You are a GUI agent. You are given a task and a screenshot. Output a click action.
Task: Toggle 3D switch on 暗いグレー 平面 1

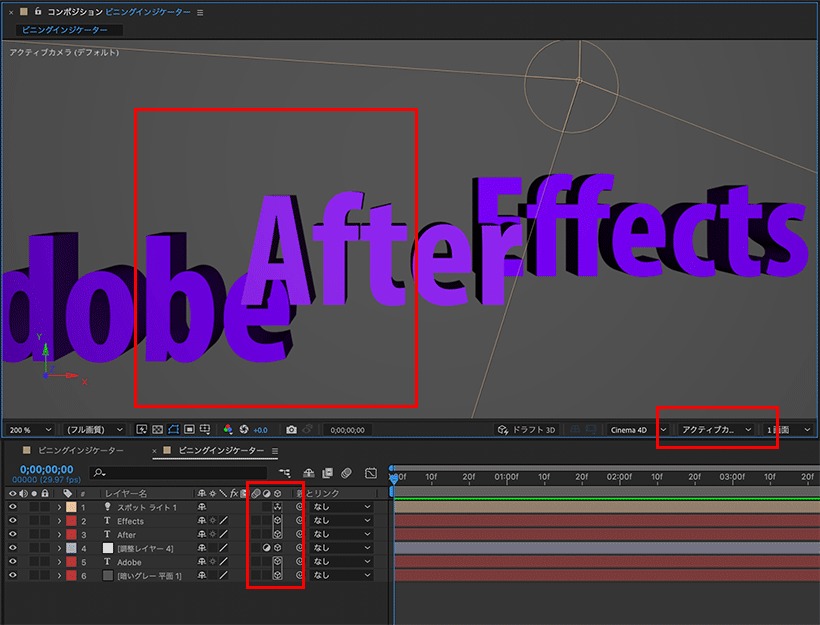point(277,575)
